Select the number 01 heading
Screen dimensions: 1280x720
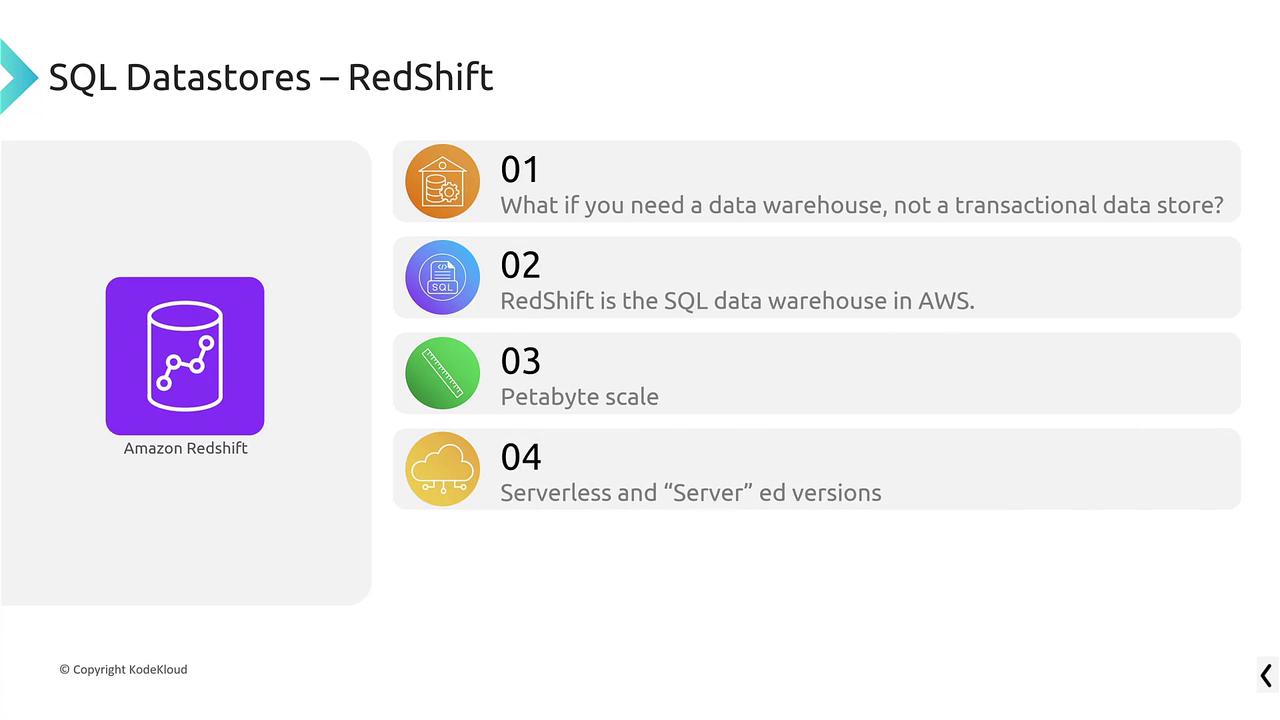(x=520, y=169)
